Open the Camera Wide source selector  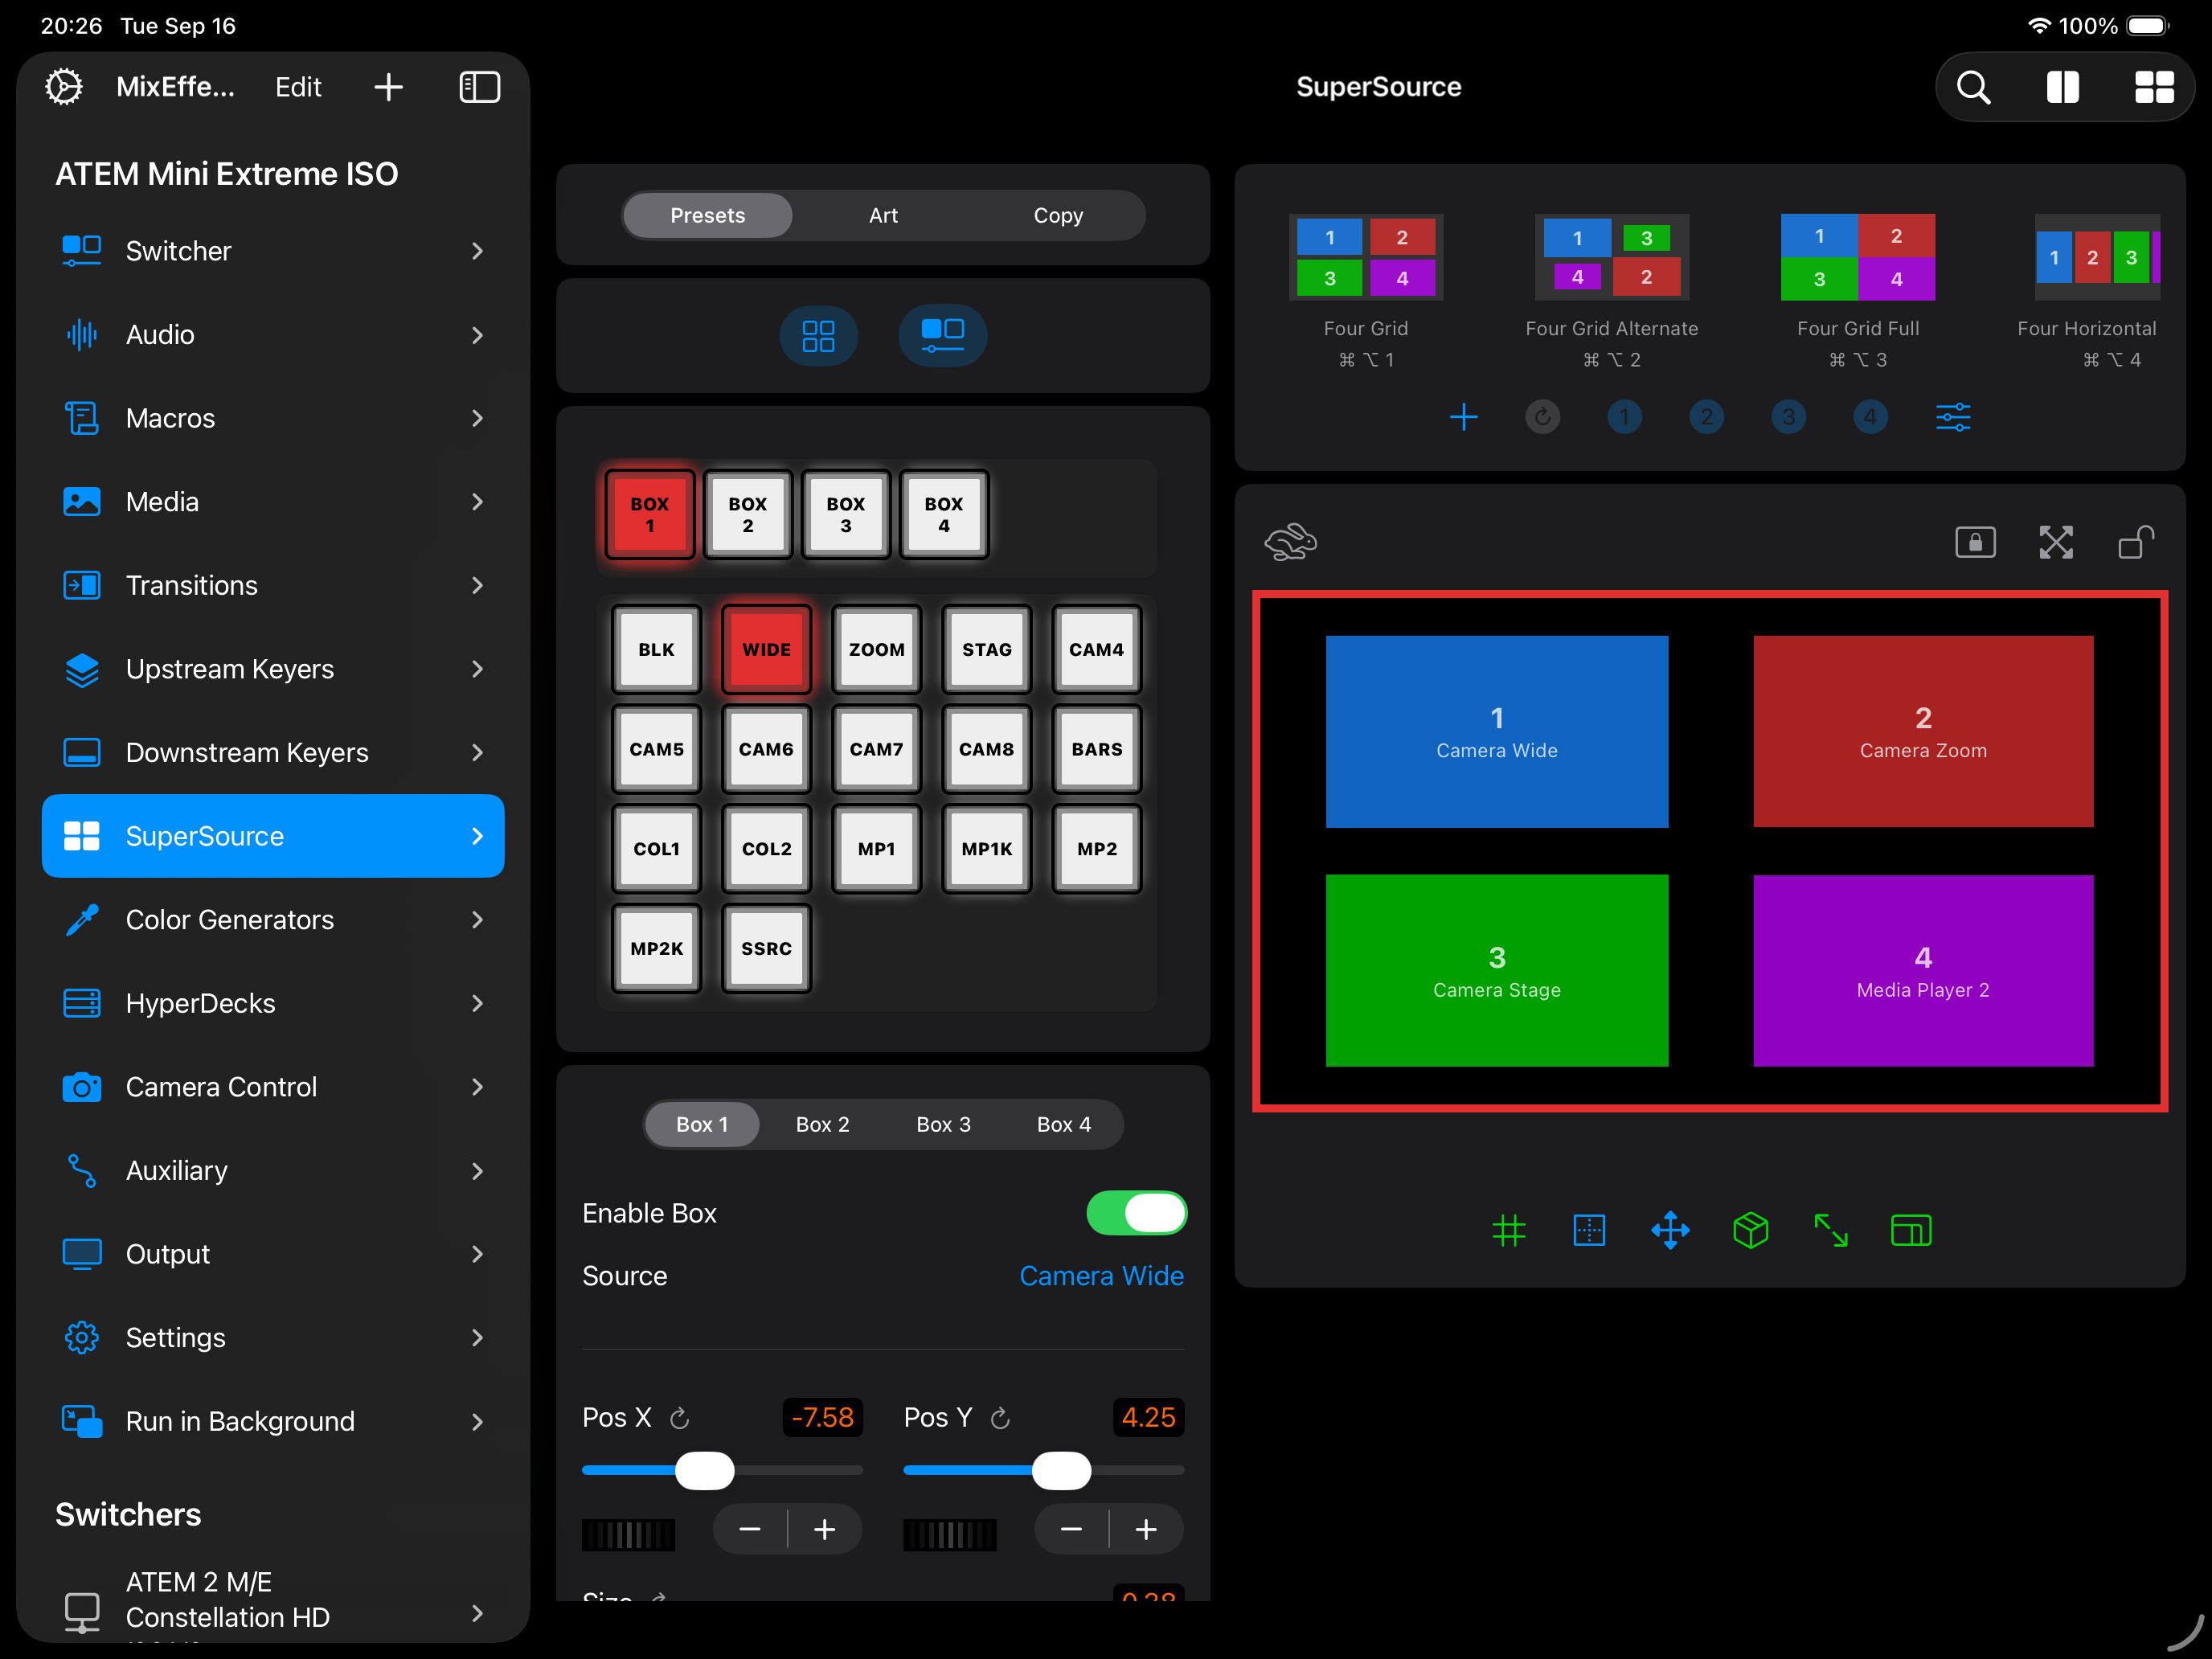[x=1100, y=1276]
